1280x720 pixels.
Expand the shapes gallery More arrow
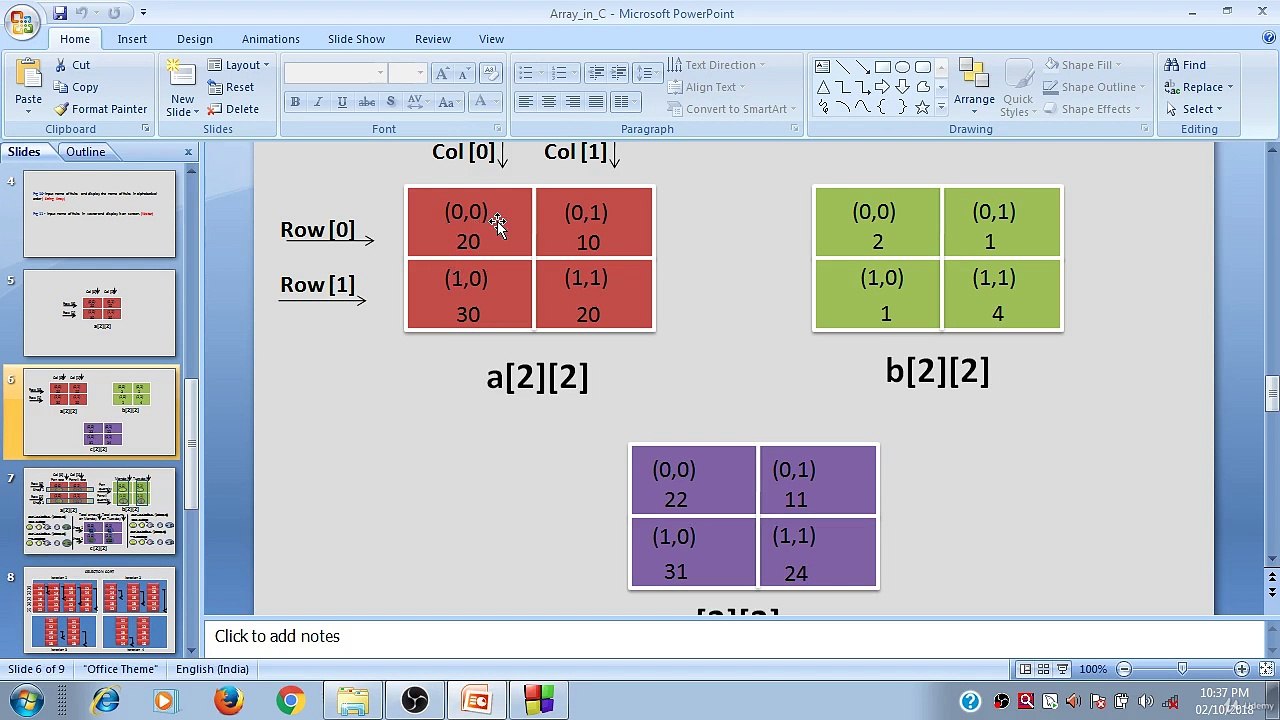941,107
